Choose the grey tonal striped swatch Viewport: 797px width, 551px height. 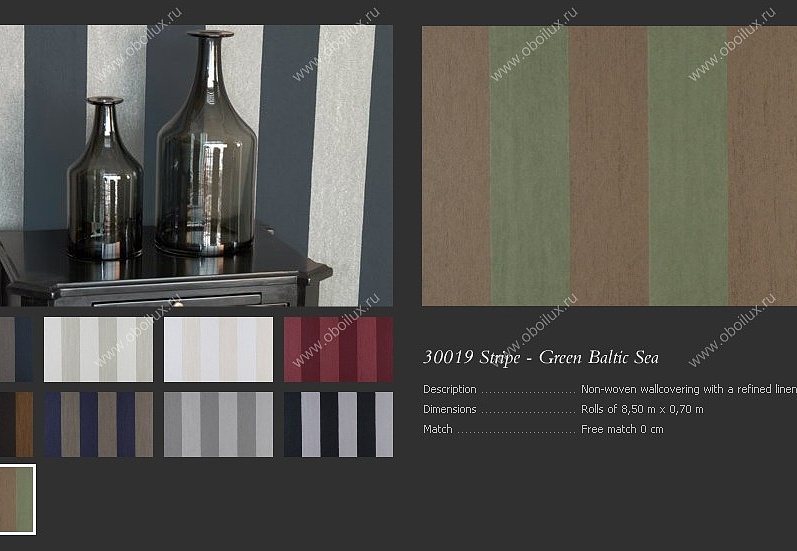point(219,424)
